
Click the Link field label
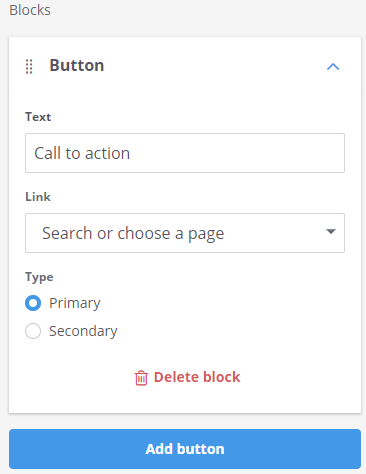pos(38,197)
